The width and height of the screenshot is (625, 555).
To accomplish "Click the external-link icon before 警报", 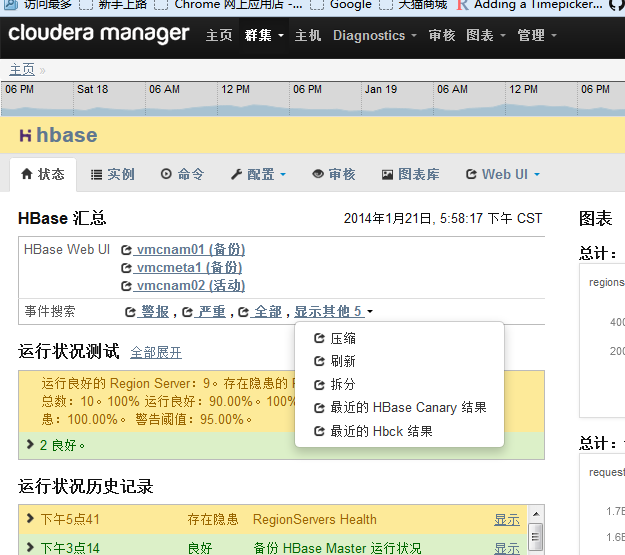I will pos(130,312).
